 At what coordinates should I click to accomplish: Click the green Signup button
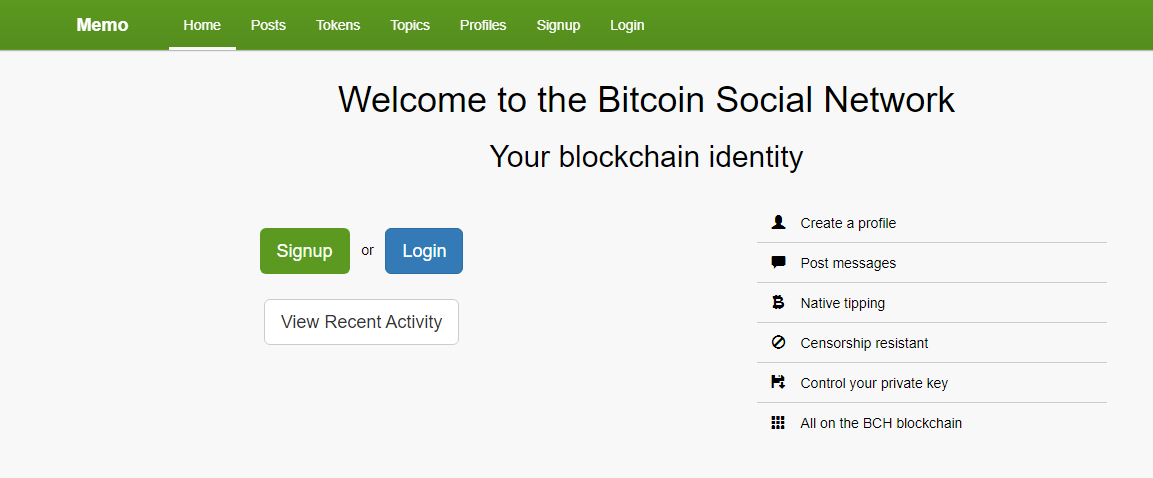coord(305,251)
